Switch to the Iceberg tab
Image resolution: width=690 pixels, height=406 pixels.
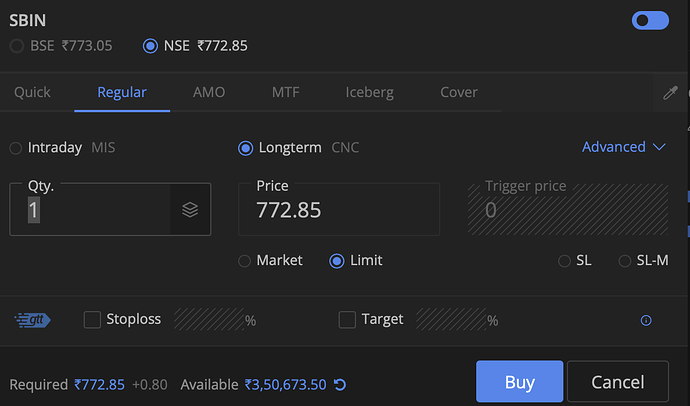tap(370, 92)
